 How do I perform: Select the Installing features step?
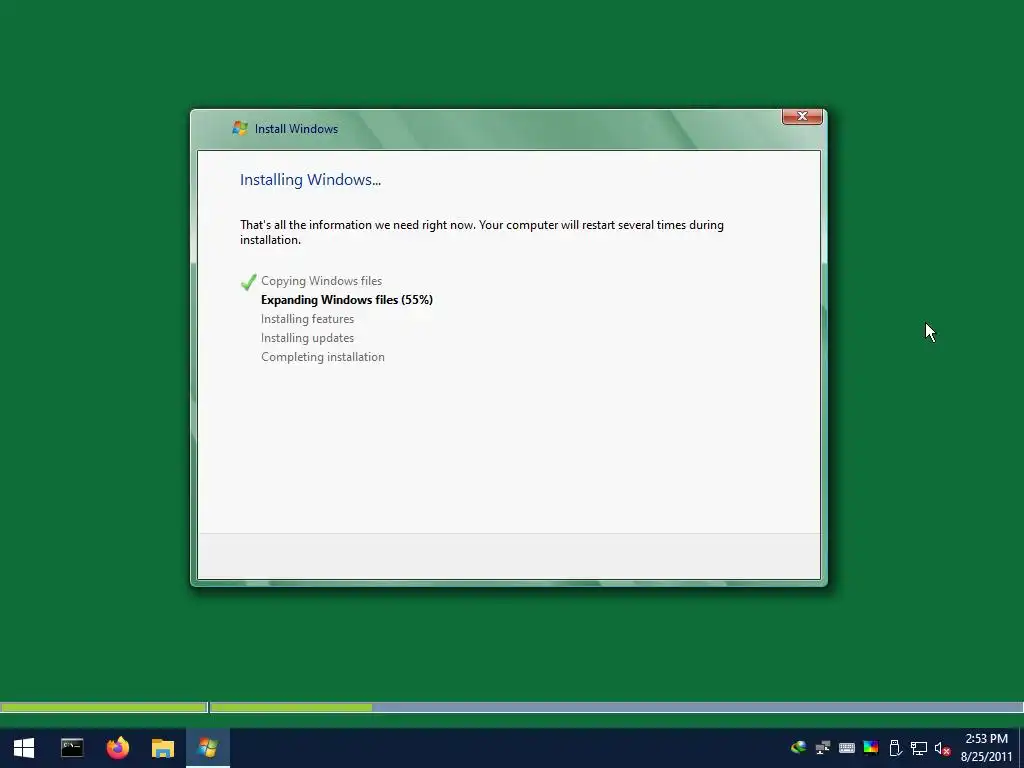pos(308,319)
